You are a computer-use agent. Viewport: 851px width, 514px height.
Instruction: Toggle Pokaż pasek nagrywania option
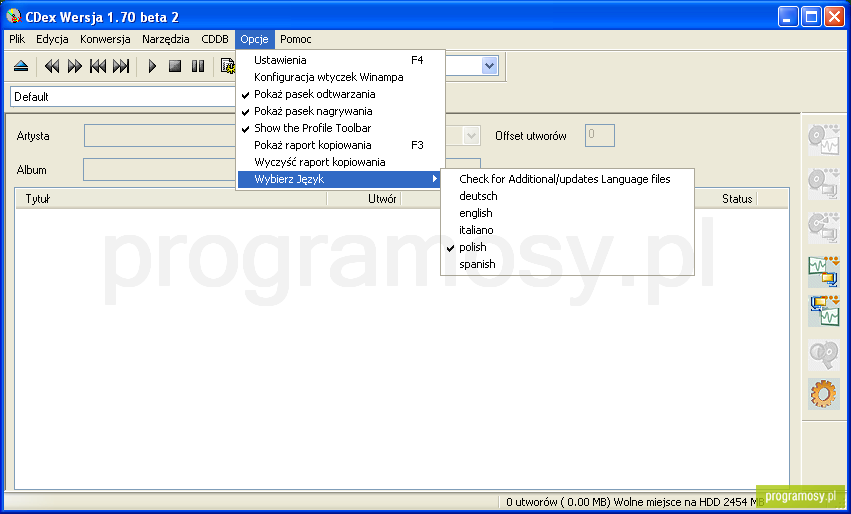click(x=341, y=111)
